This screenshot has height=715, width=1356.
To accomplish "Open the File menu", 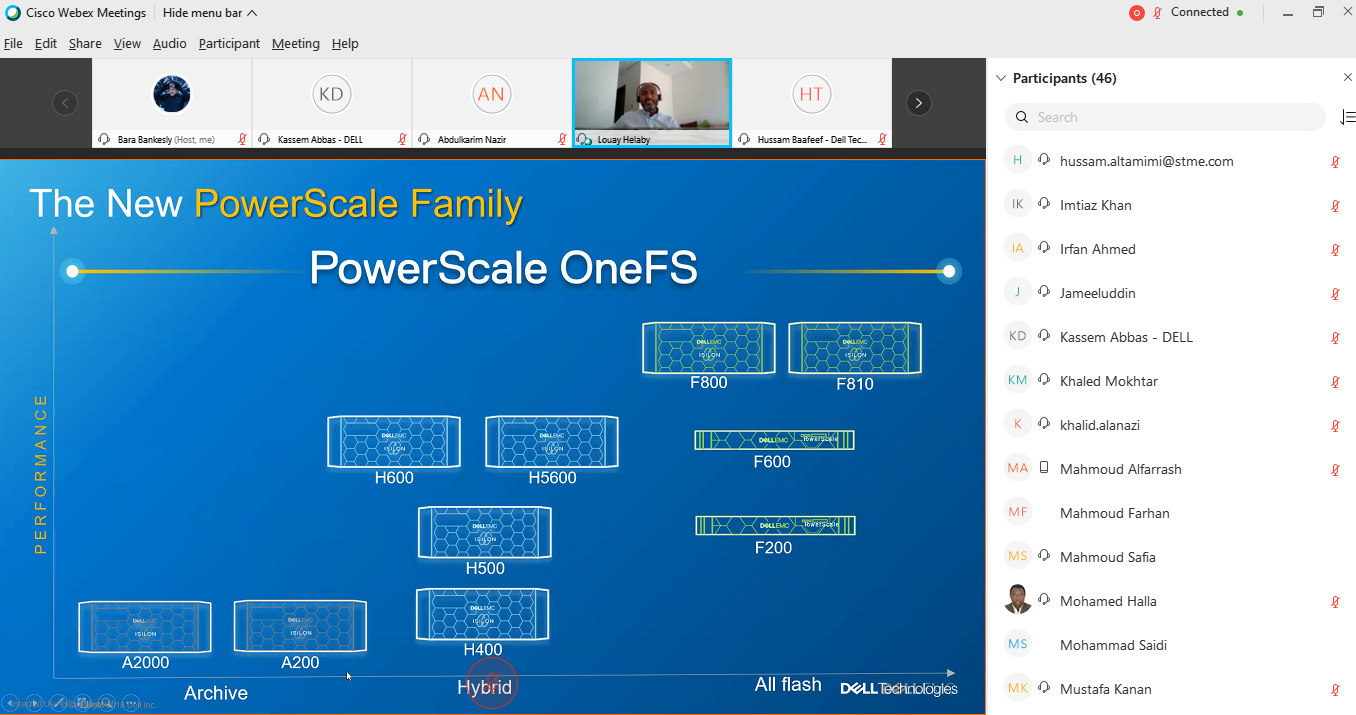I will tap(13, 44).
